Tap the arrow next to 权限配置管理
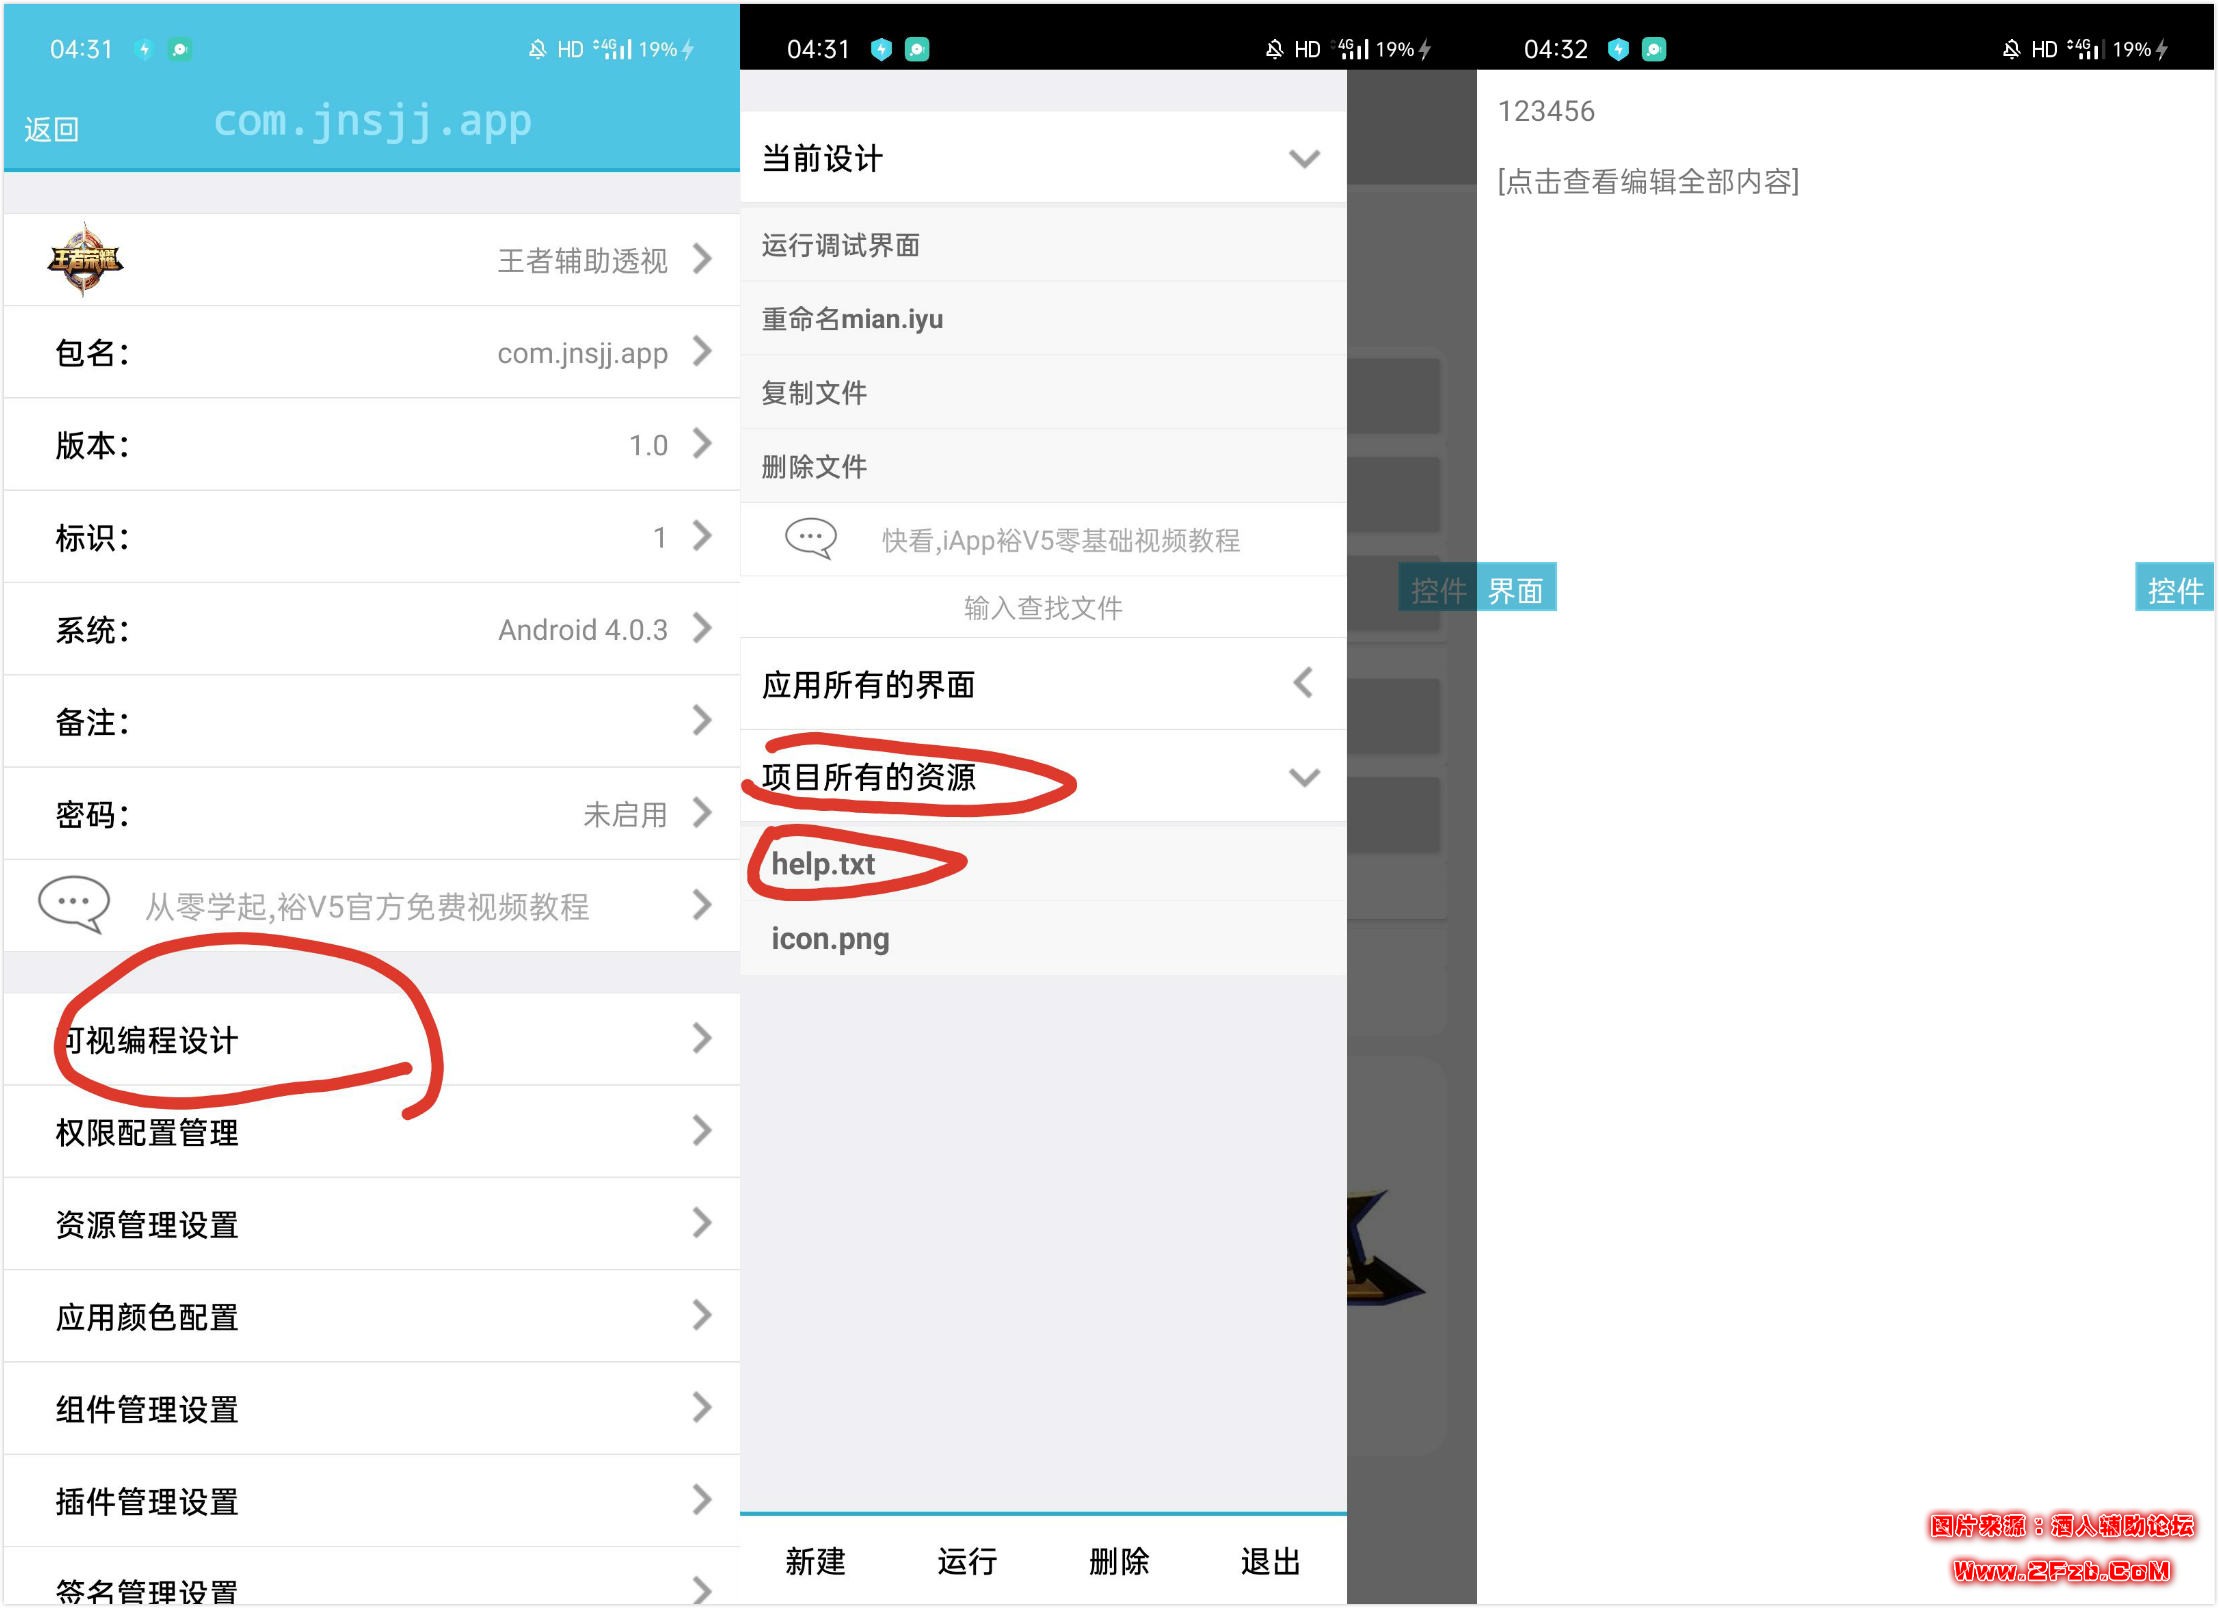2219x1608 pixels. (x=702, y=1131)
